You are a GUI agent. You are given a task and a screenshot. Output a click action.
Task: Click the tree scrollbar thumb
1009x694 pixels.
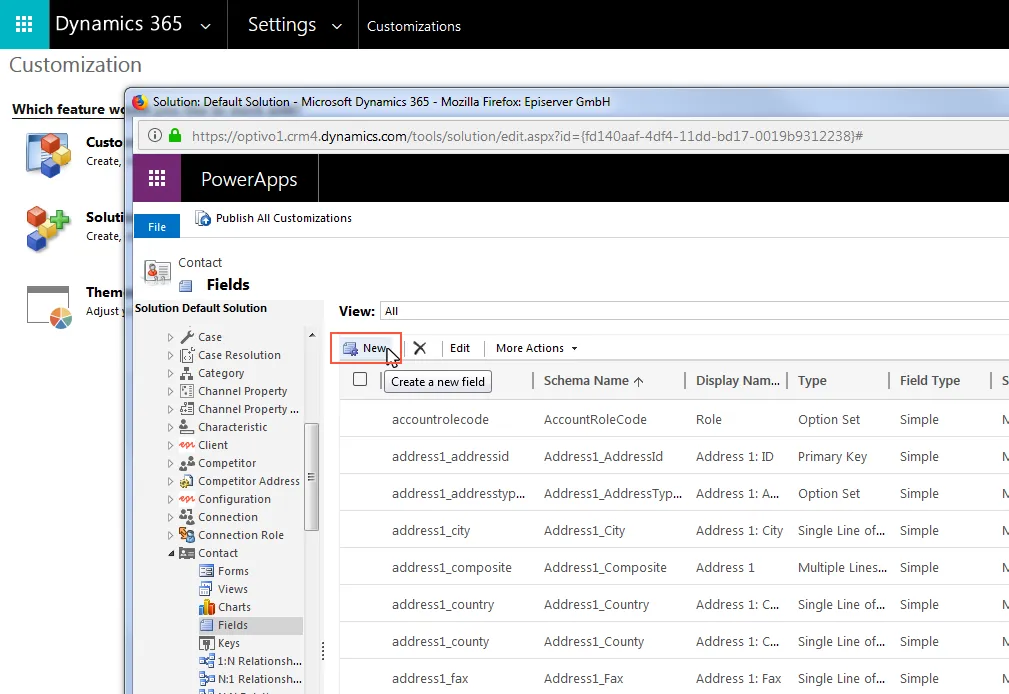[x=311, y=476]
